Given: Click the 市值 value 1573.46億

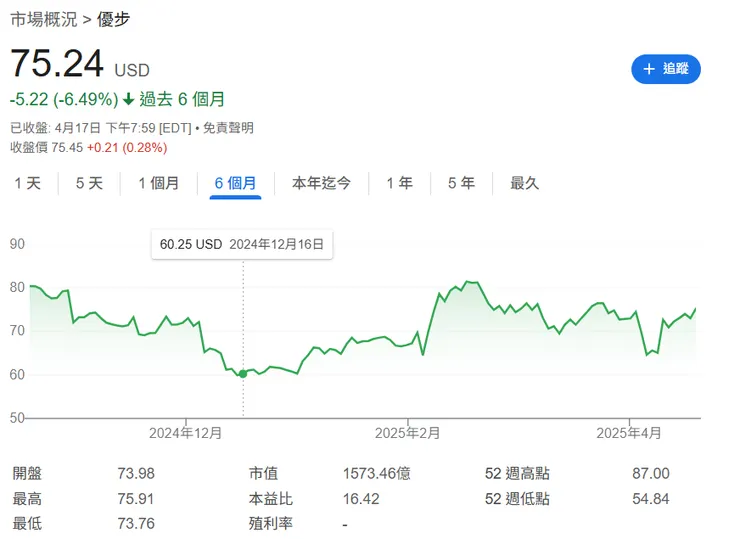Looking at the screenshot, I should tap(377, 473).
